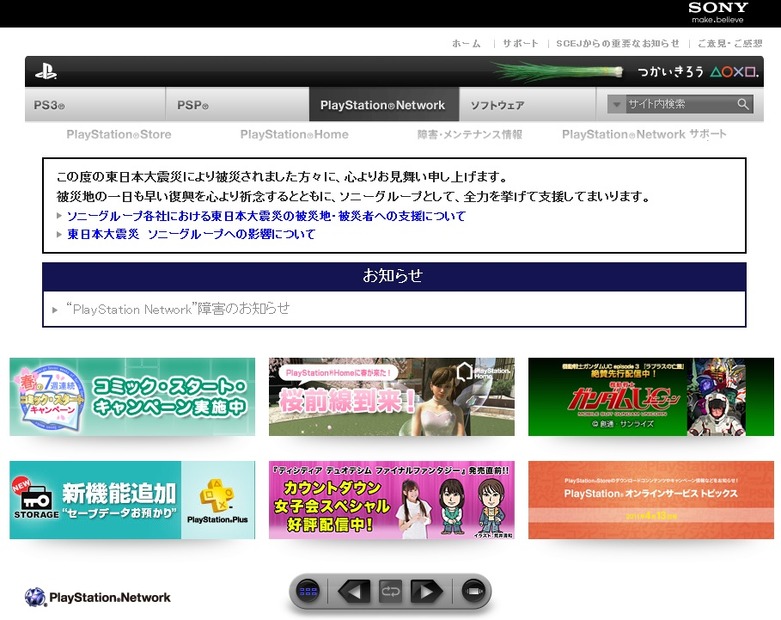
Task: Click the Sony make.believe logo
Action: (718, 12)
